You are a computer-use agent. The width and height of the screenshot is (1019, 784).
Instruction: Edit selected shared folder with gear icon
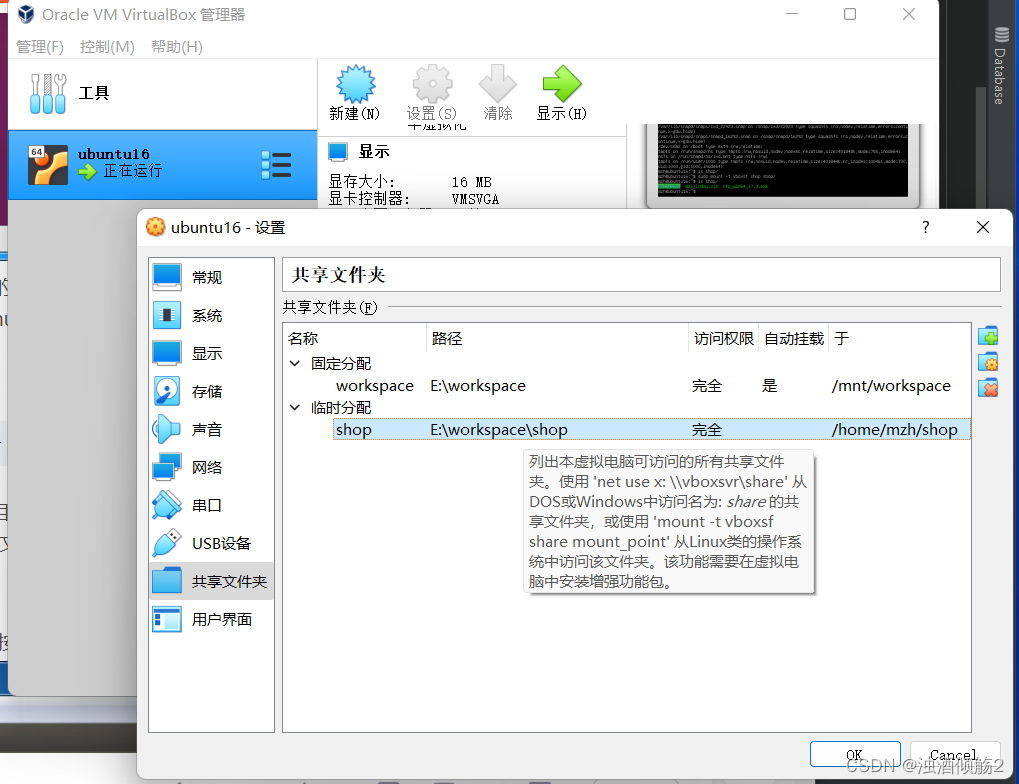[x=988, y=362]
